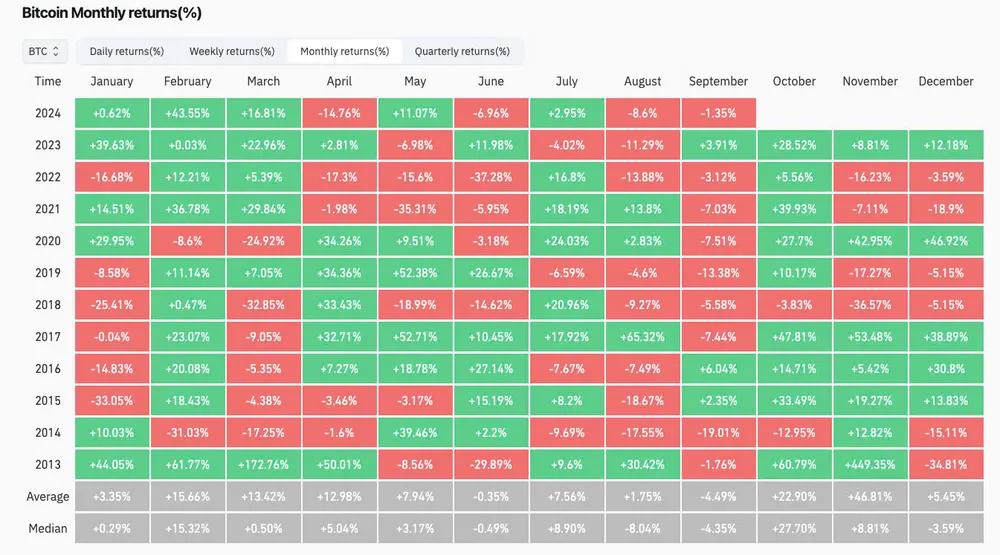1000x555 pixels.
Task: Switch to Weekly returns(%) tab
Action: coord(231,51)
